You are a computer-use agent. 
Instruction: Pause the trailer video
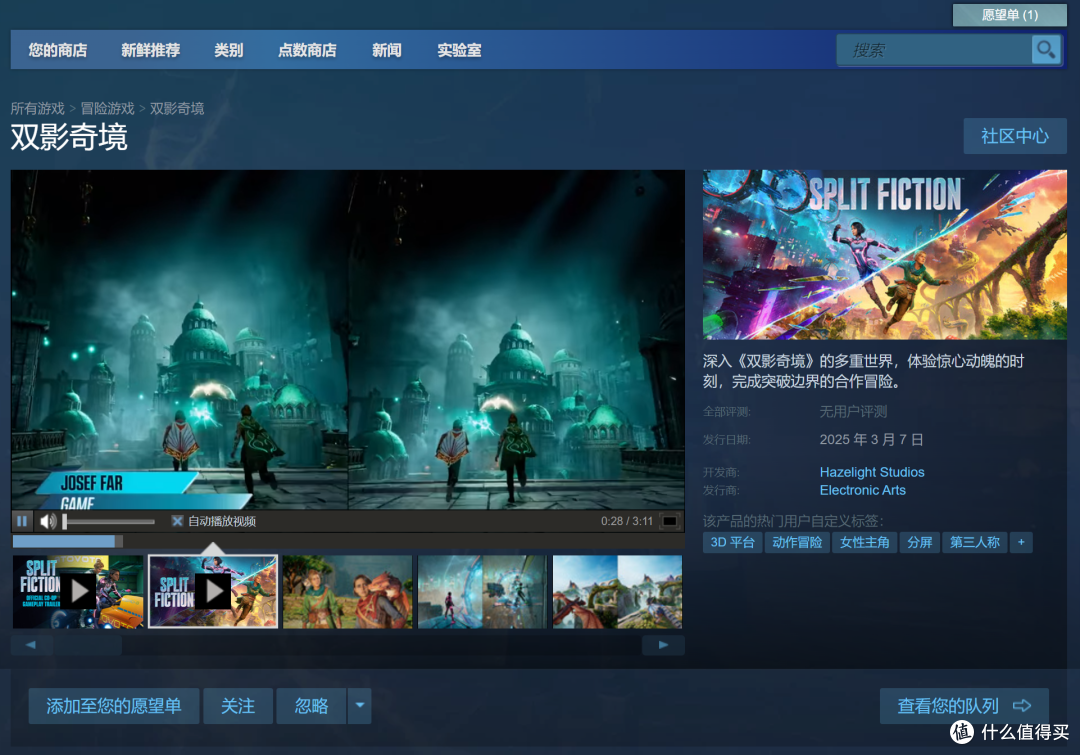point(22,521)
